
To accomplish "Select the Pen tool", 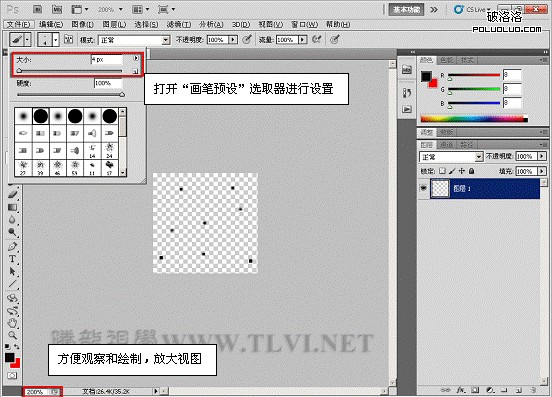I will pos(12,246).
